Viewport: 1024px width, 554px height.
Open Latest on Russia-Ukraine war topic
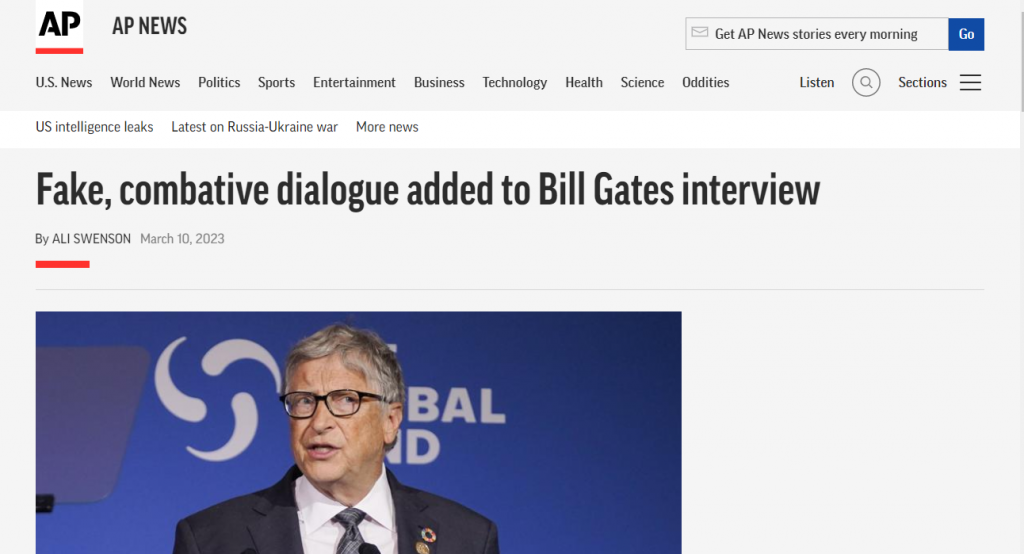(255, 127)
